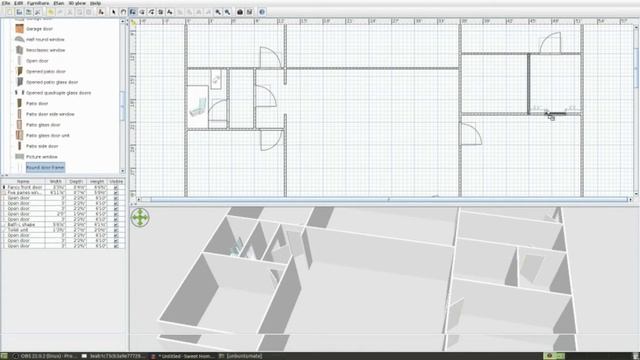This screenshot has width=640, height=360.
Task: Select Picture window catalog item
Action: (42, 157)
